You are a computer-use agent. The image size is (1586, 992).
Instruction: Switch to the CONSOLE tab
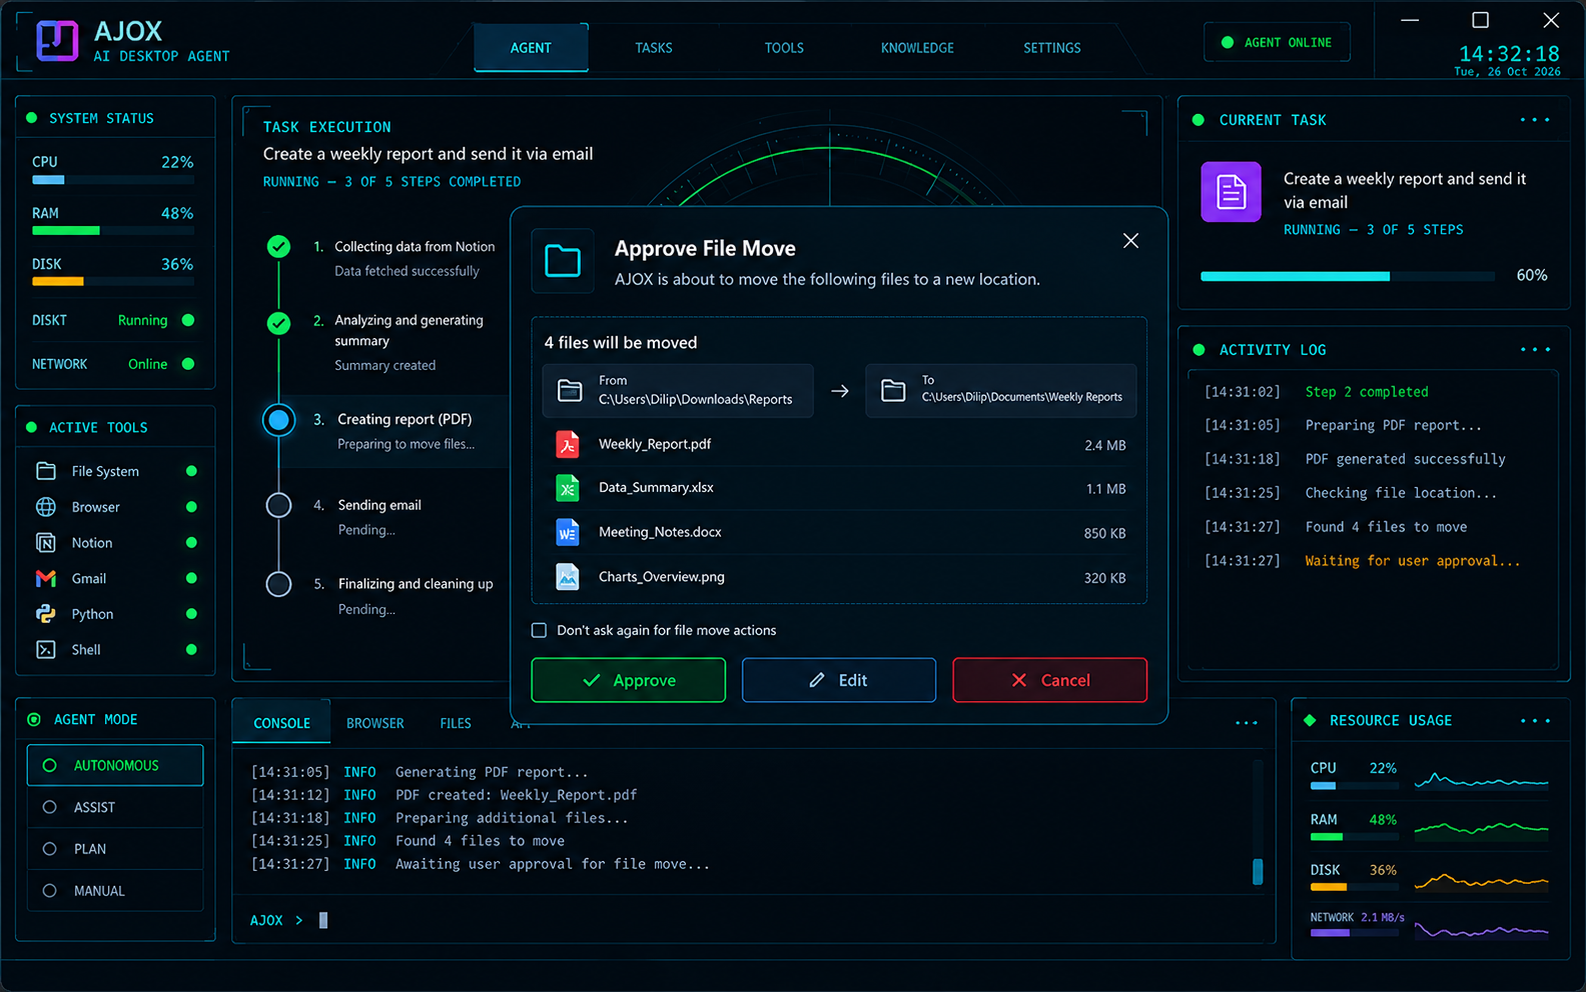[x=282, y=723]
